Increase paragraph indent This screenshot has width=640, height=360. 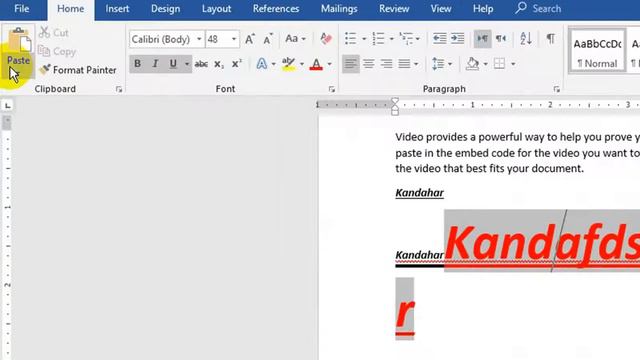point(457,39)
